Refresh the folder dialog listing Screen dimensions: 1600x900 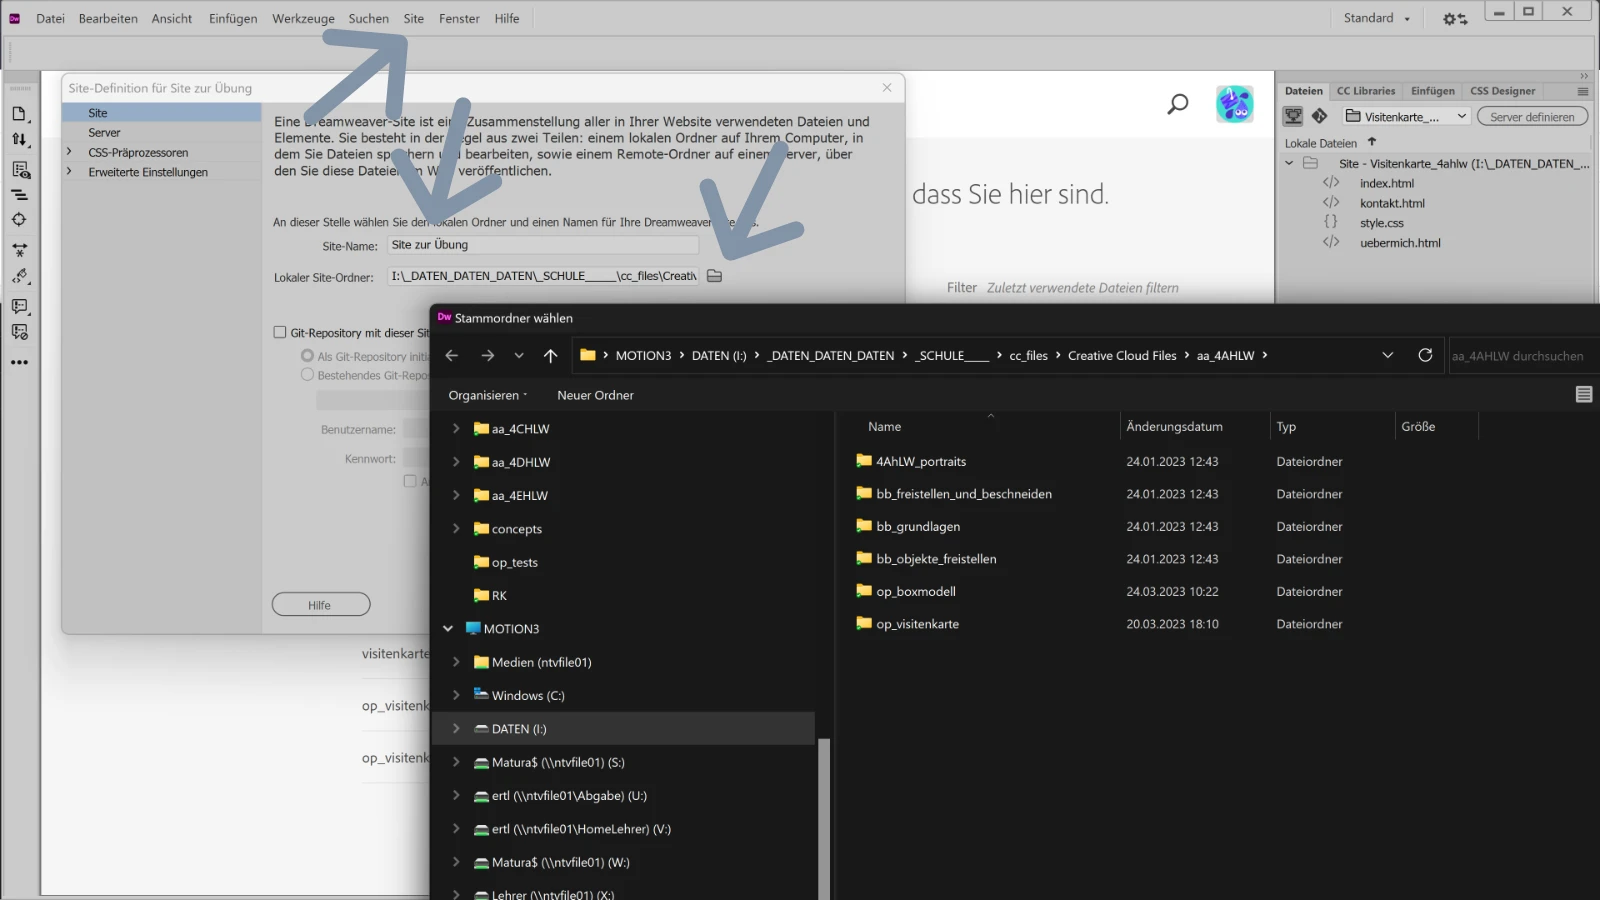(x=1425, y=355)
